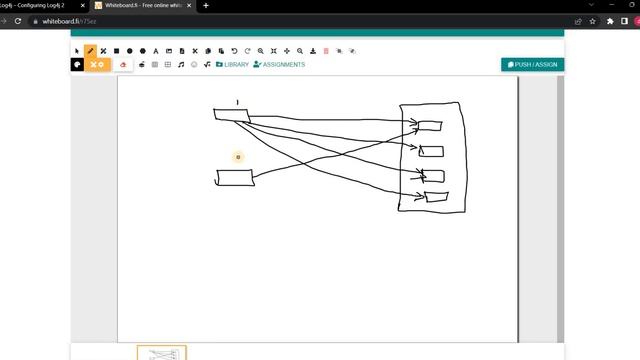
Task: Zoom out with the magnifier minus icon
Action: click(x=300, y=51)
